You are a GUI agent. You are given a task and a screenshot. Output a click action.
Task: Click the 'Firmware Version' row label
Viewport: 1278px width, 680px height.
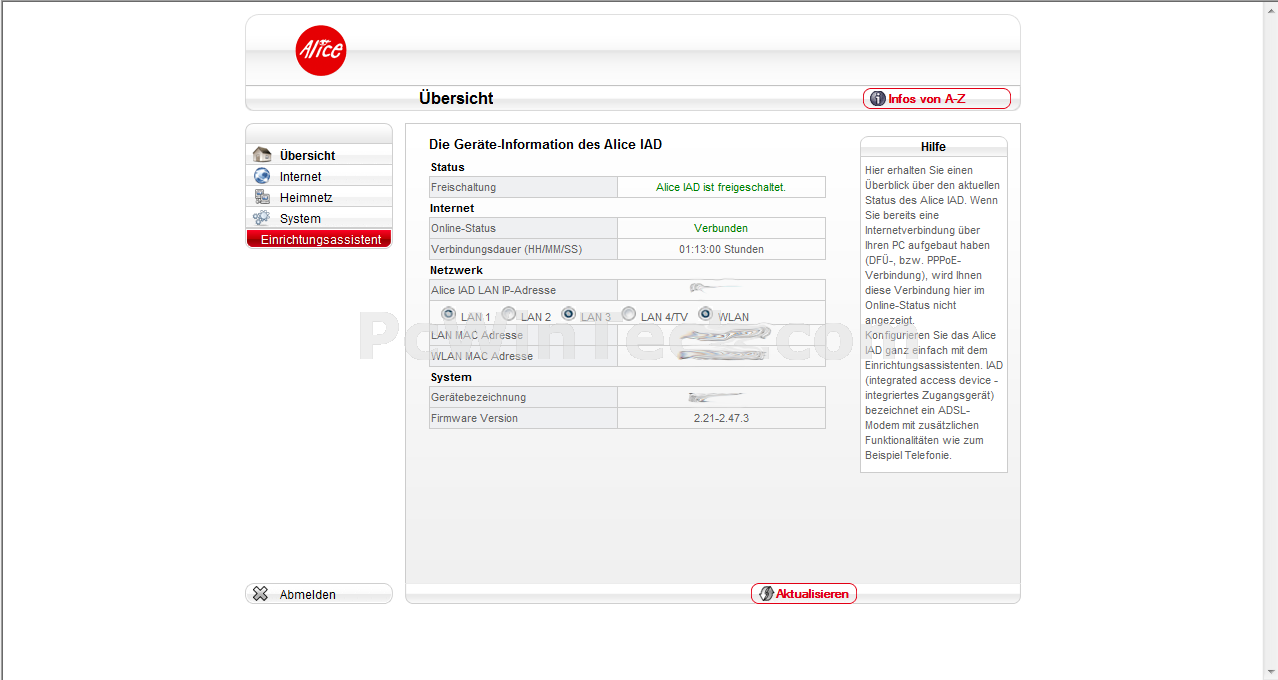point(474,418)
